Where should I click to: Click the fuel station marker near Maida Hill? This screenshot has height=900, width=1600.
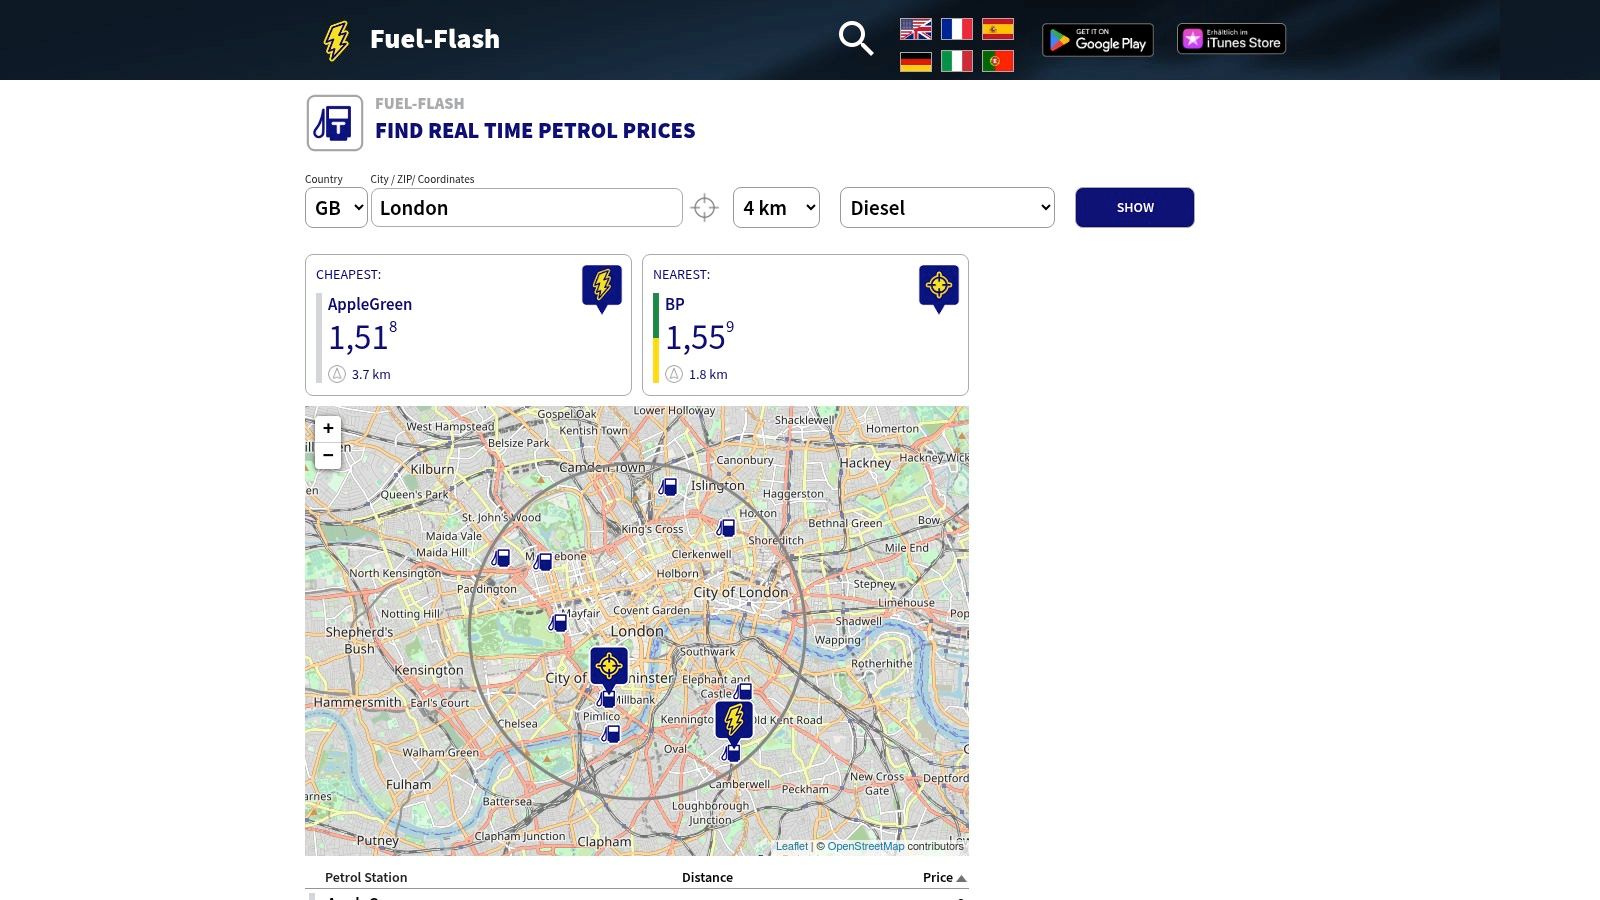point(501,558)
